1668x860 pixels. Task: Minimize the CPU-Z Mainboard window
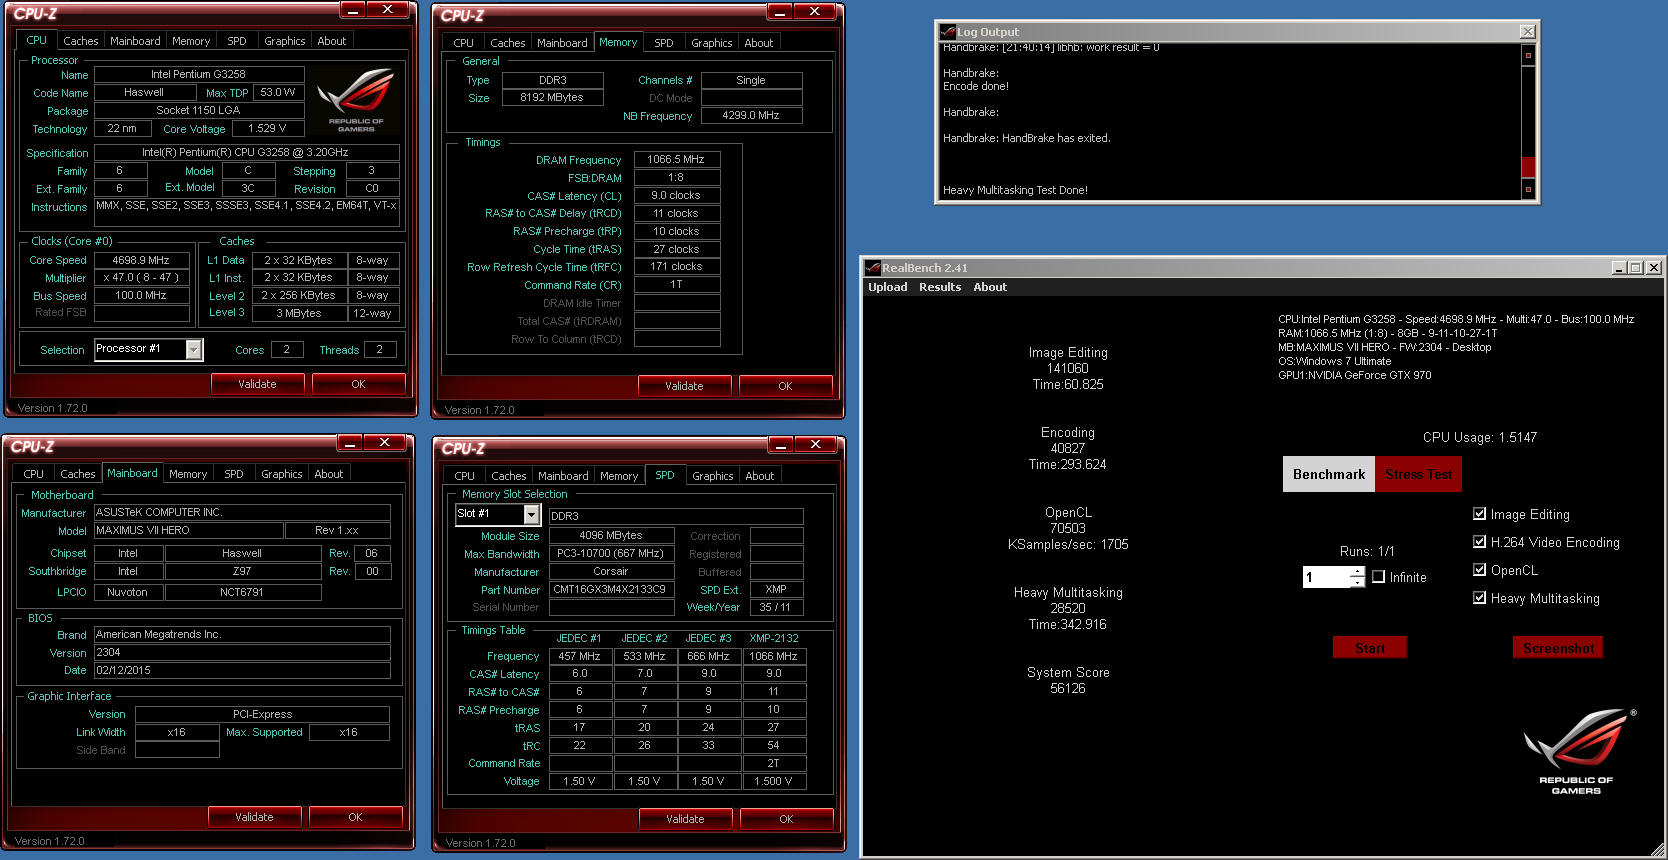click(350, 442)
